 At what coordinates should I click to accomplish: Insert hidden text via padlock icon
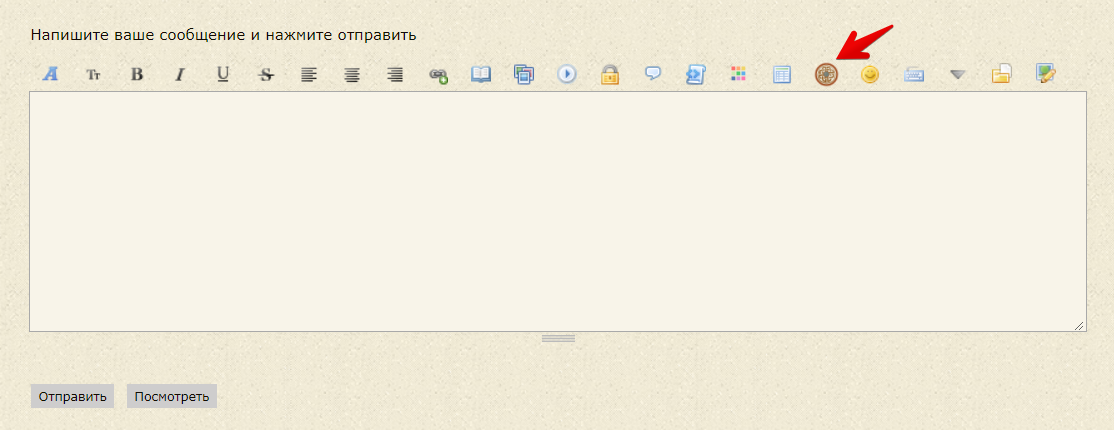point(610,74)
